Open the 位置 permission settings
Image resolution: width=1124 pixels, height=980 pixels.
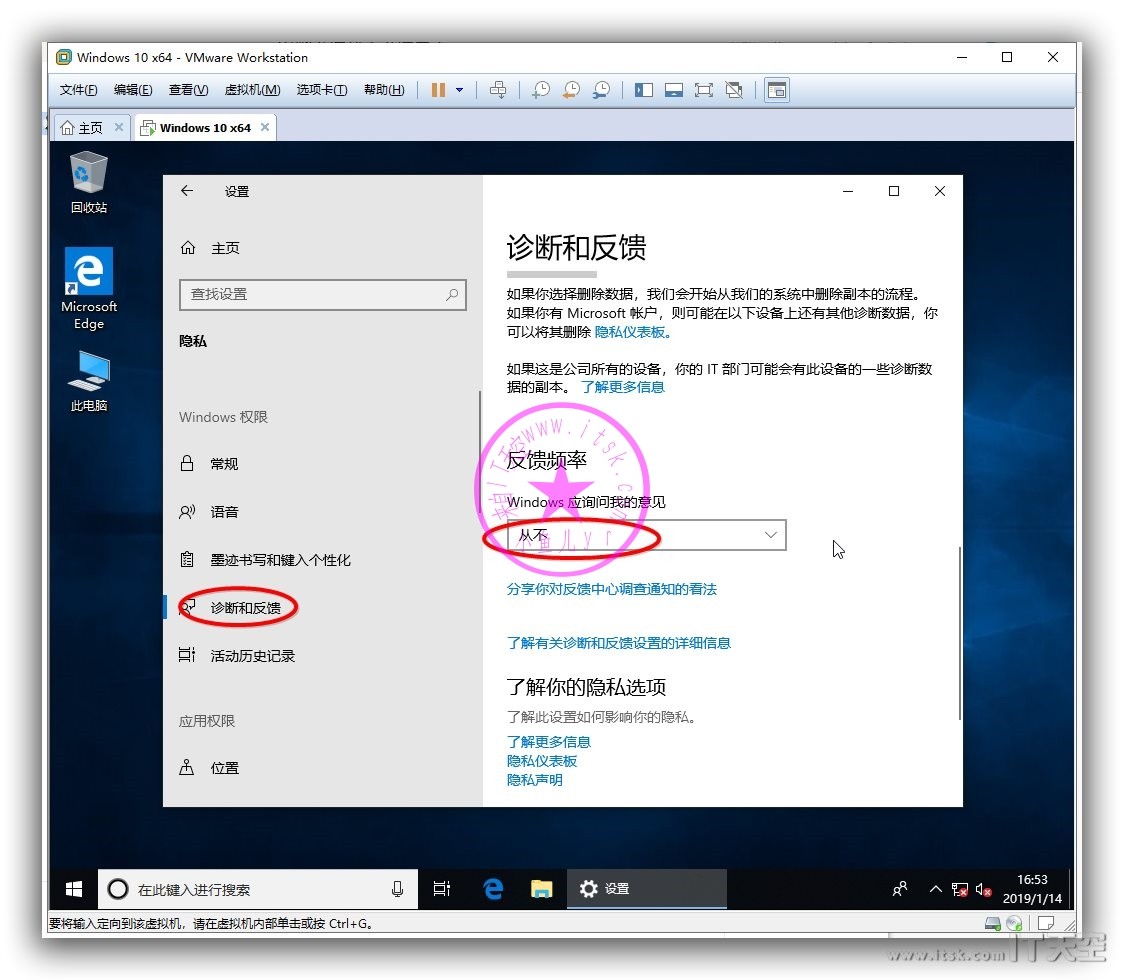click(323, 768)
